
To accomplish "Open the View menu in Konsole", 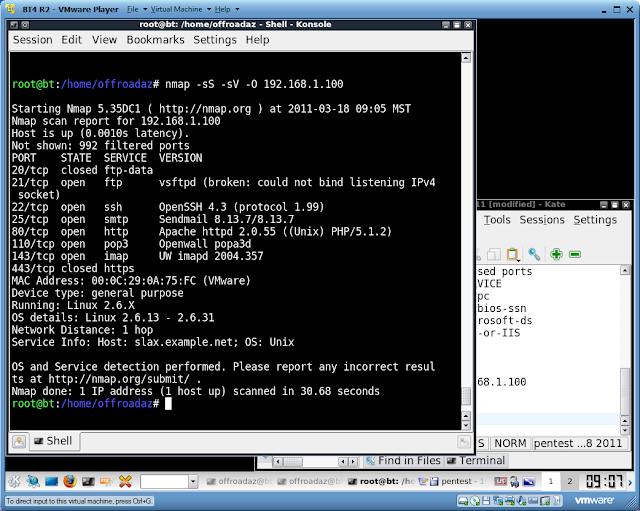I will 104,40.
